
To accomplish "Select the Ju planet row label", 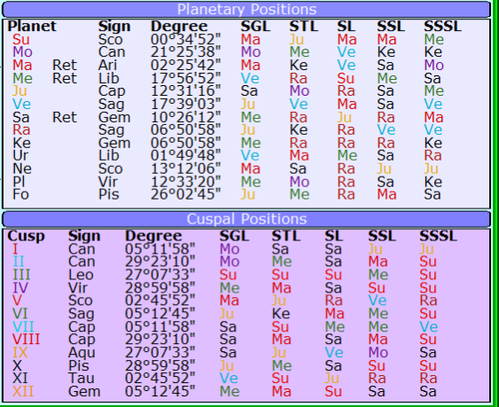I will tap(19, 91).
